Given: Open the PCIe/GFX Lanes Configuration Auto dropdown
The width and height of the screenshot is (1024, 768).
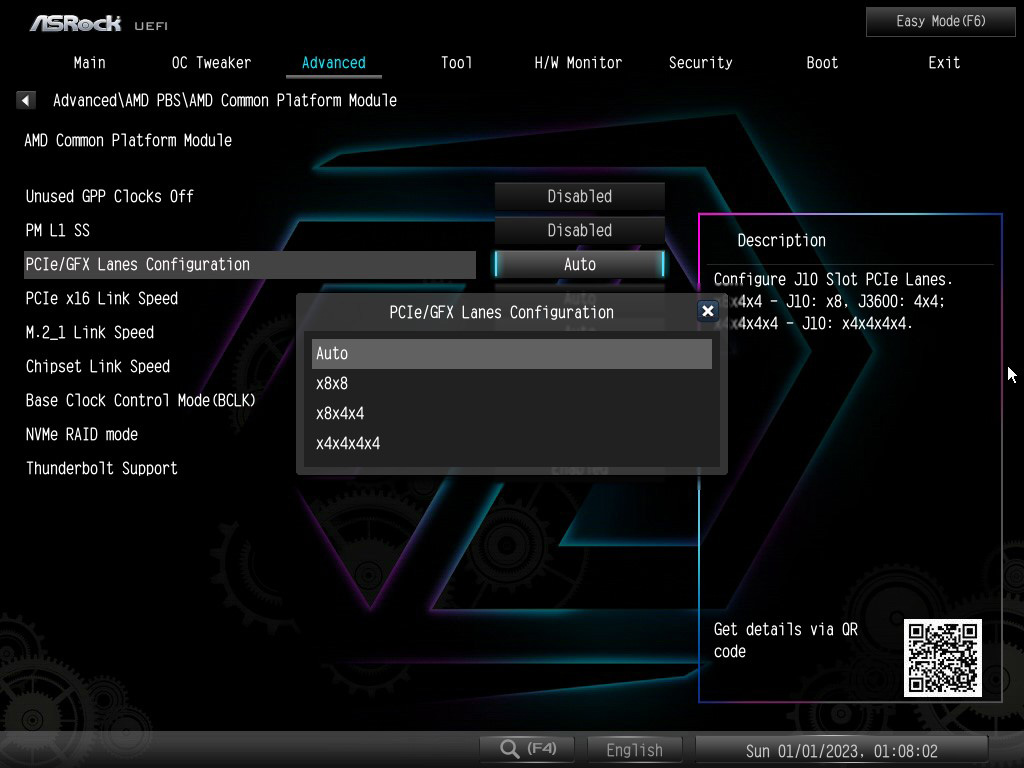Looking at the screenshot, I should tap(579, 264).
